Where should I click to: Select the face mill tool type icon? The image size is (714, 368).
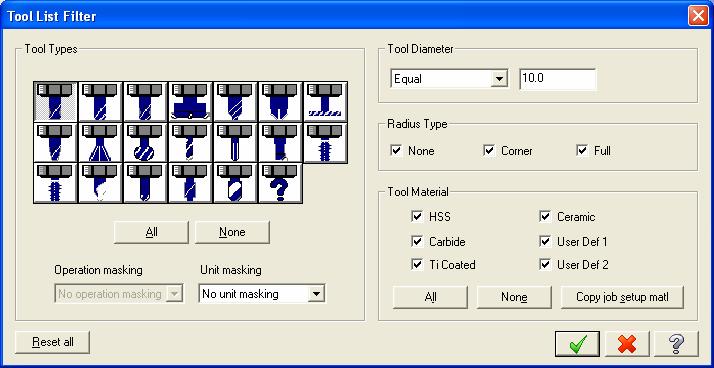[x=190, y=102]
